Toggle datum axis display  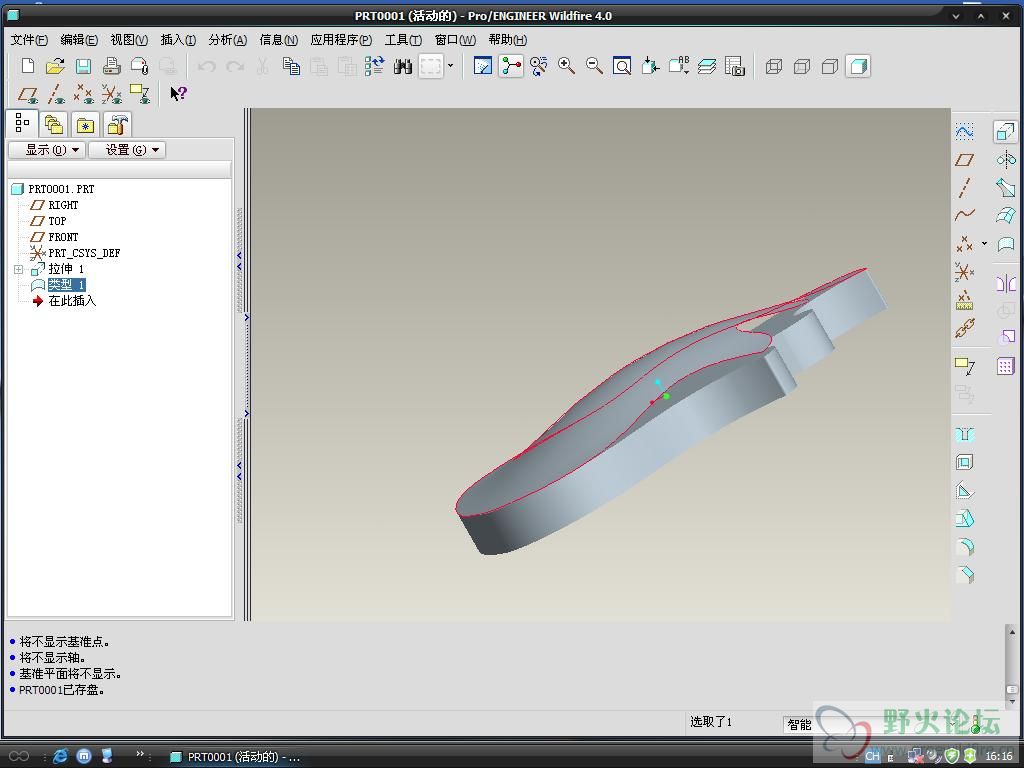click(56, 93)
